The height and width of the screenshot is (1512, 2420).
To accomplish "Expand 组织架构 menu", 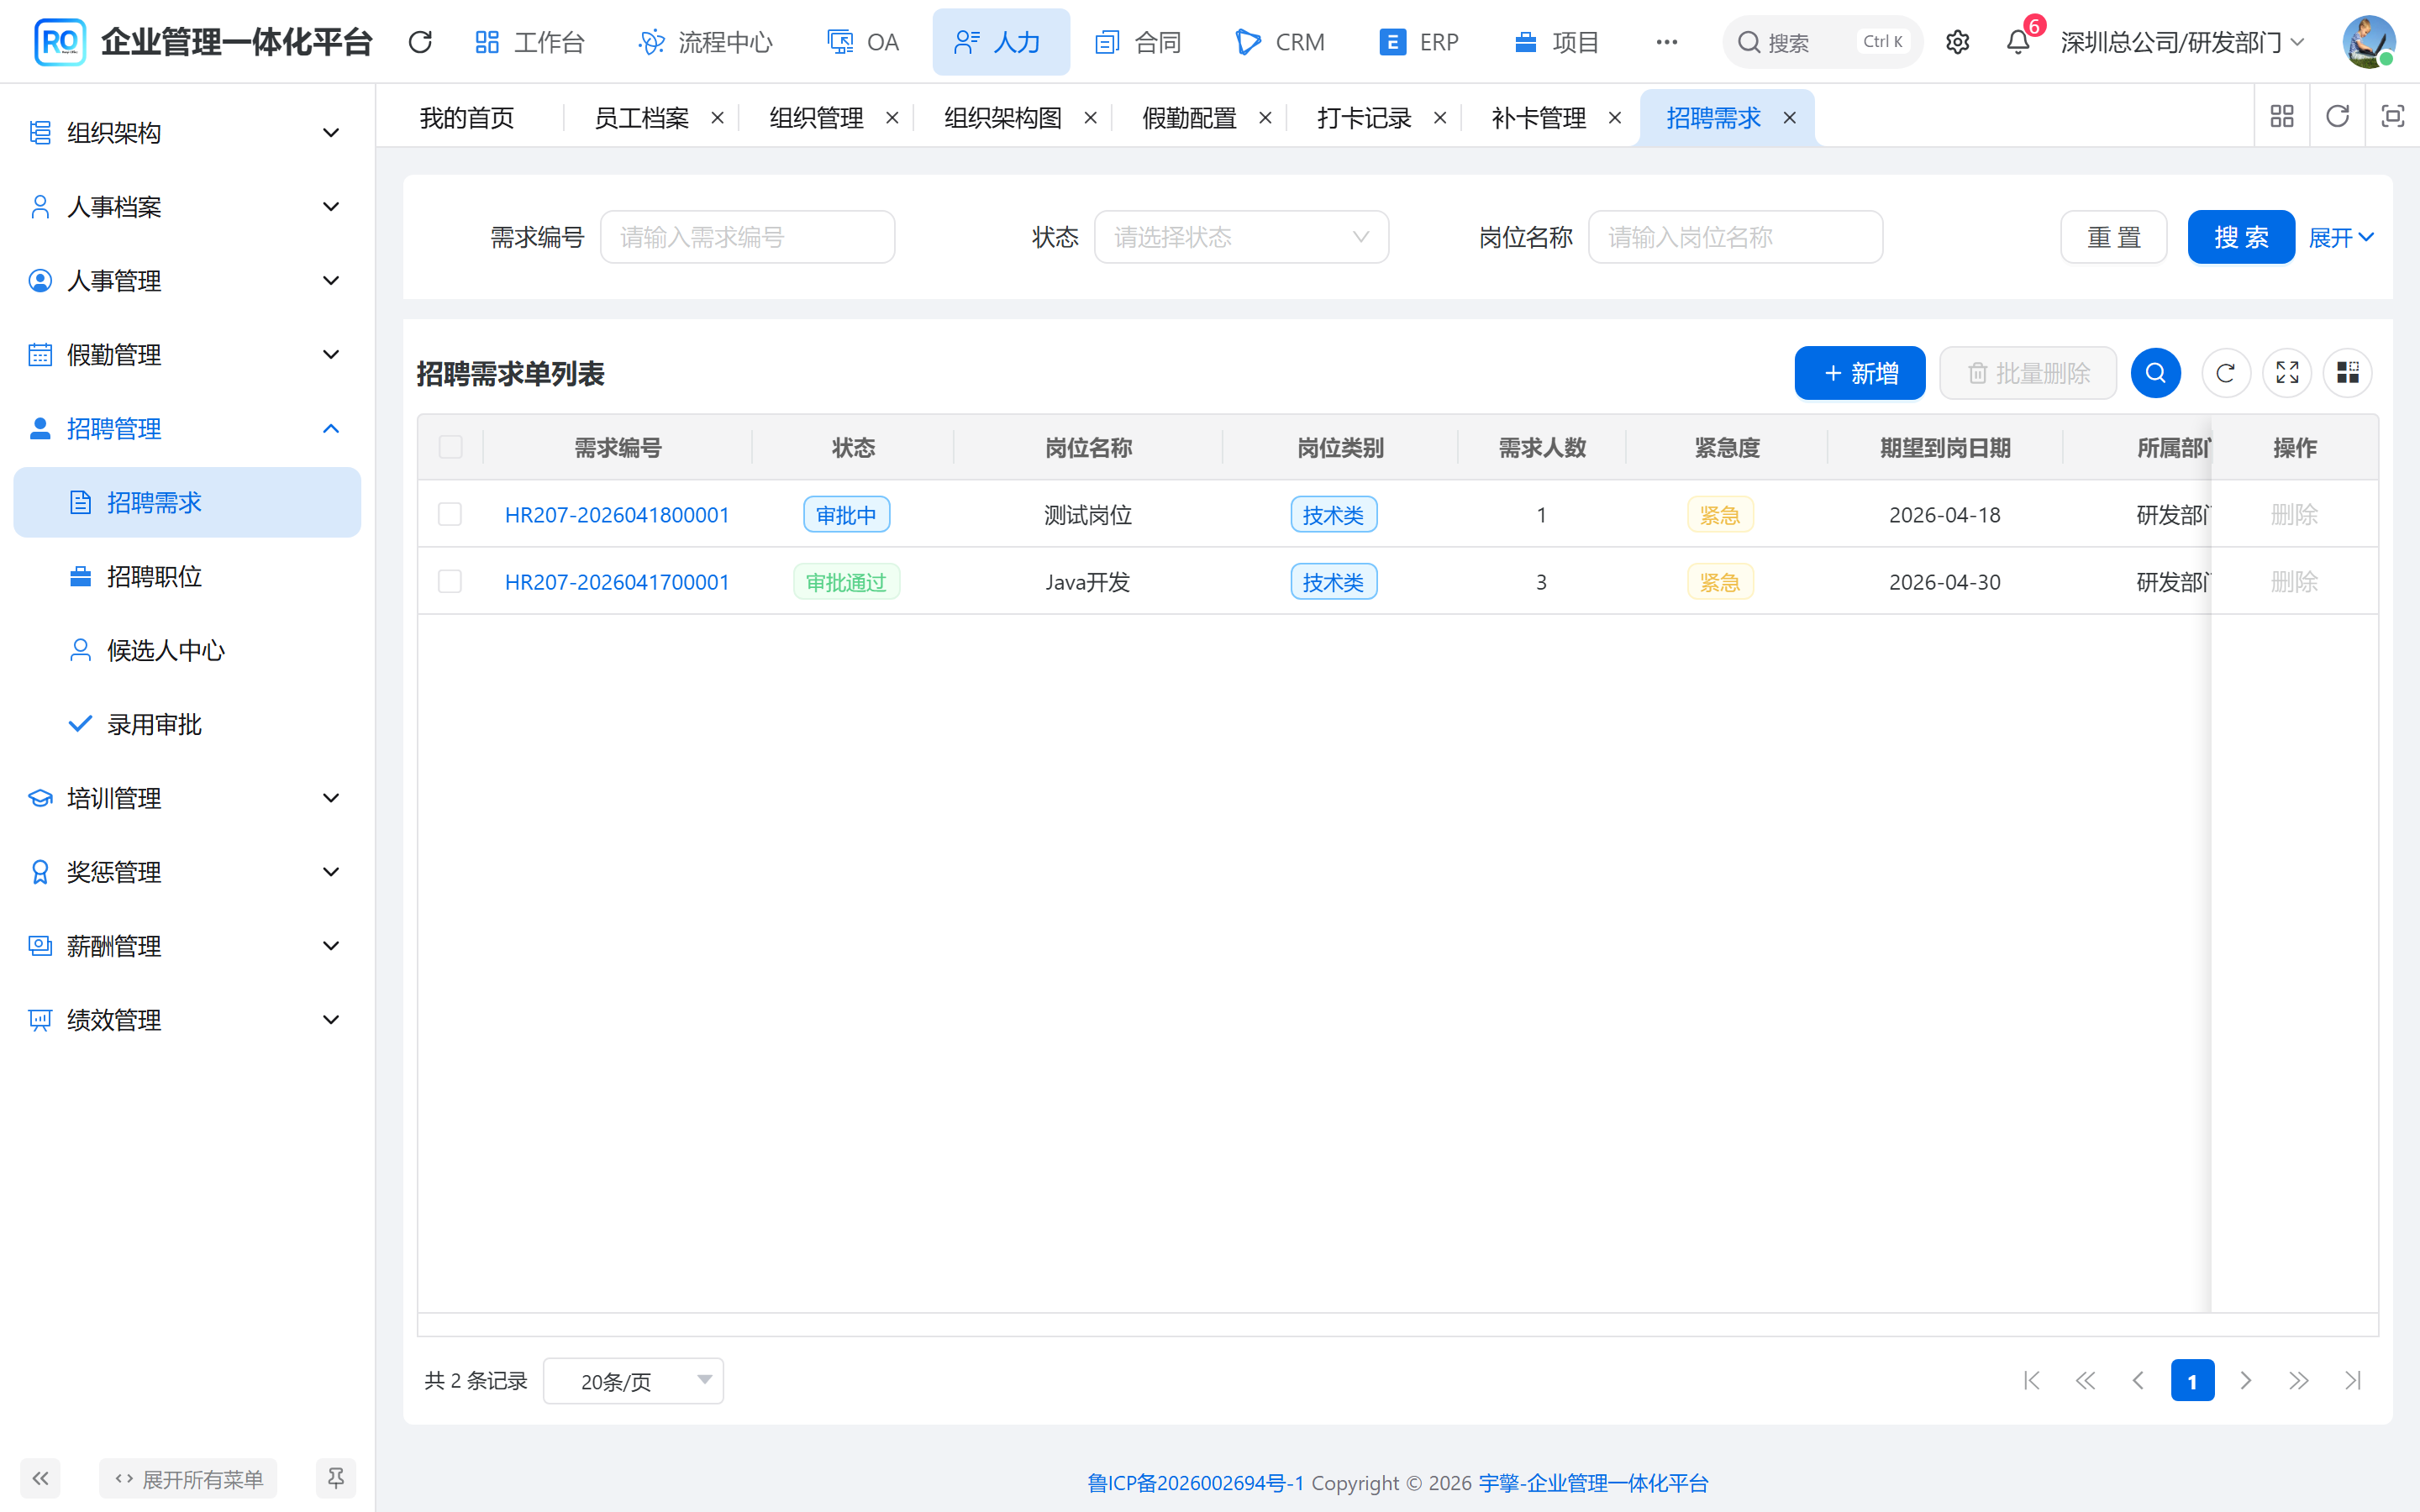I will 187,132.
